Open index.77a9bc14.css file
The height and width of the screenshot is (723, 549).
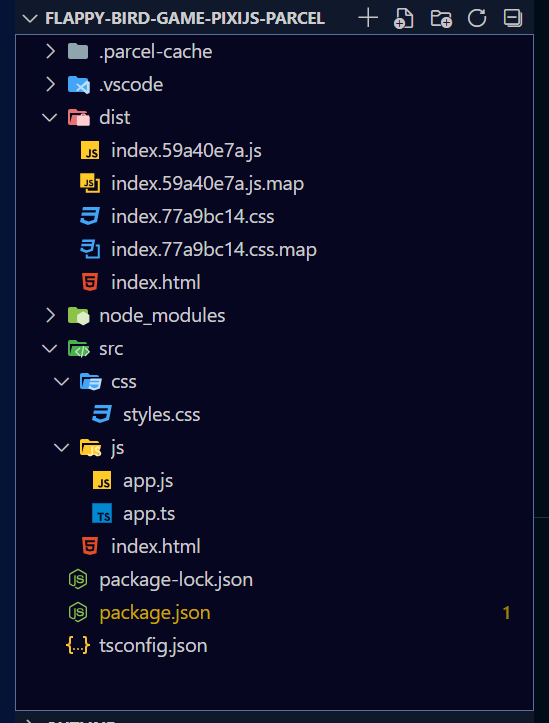coord(193,217)
